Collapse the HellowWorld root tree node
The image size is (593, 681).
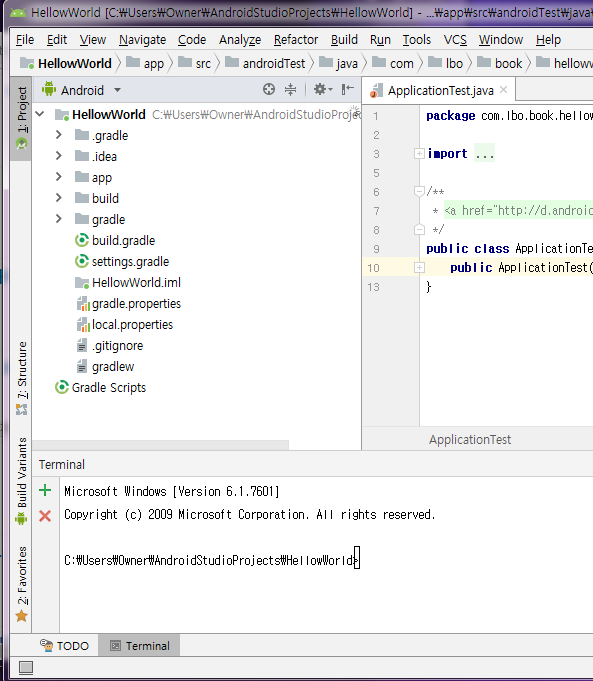40,114
